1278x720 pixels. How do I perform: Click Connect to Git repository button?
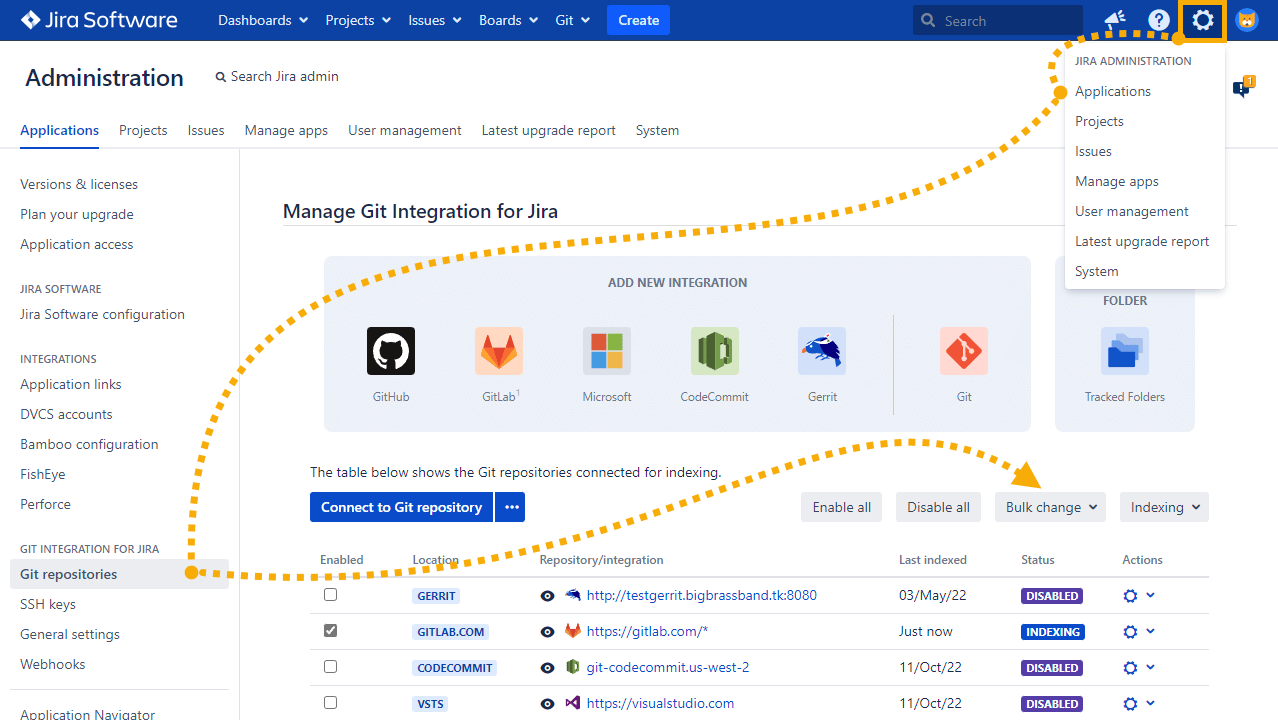tap(401, 507)
